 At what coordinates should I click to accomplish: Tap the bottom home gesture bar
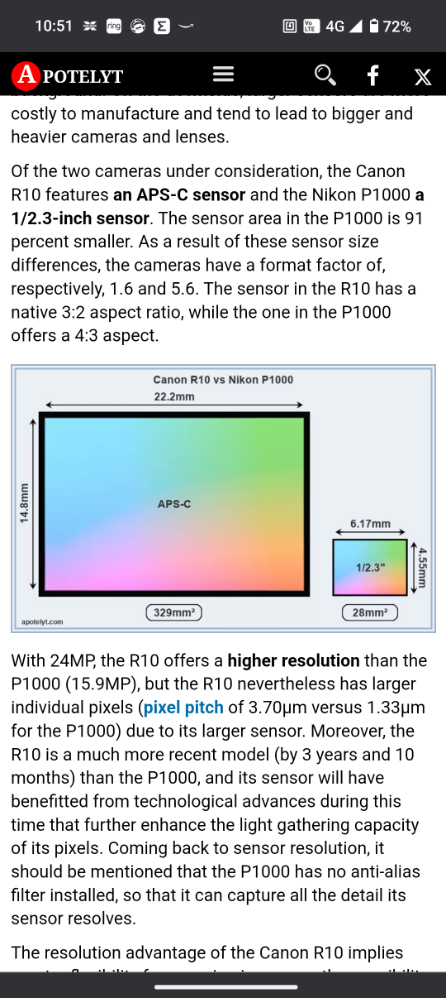tap(223, 987)
